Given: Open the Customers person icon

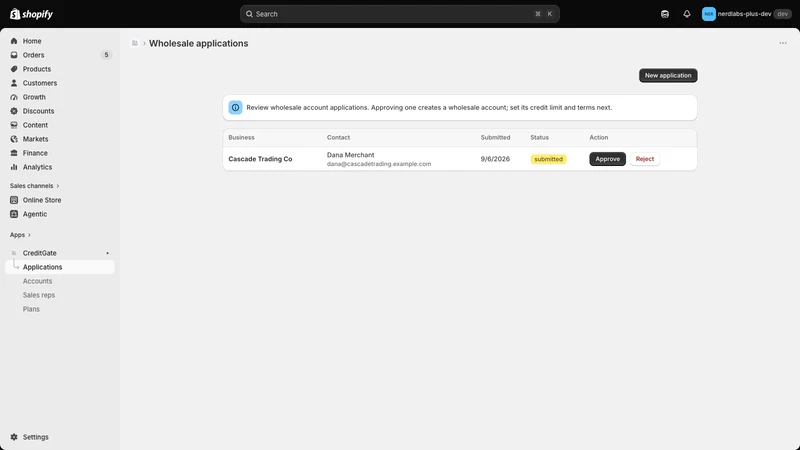Looking at the screenshot, I should [x=14, y=83].
